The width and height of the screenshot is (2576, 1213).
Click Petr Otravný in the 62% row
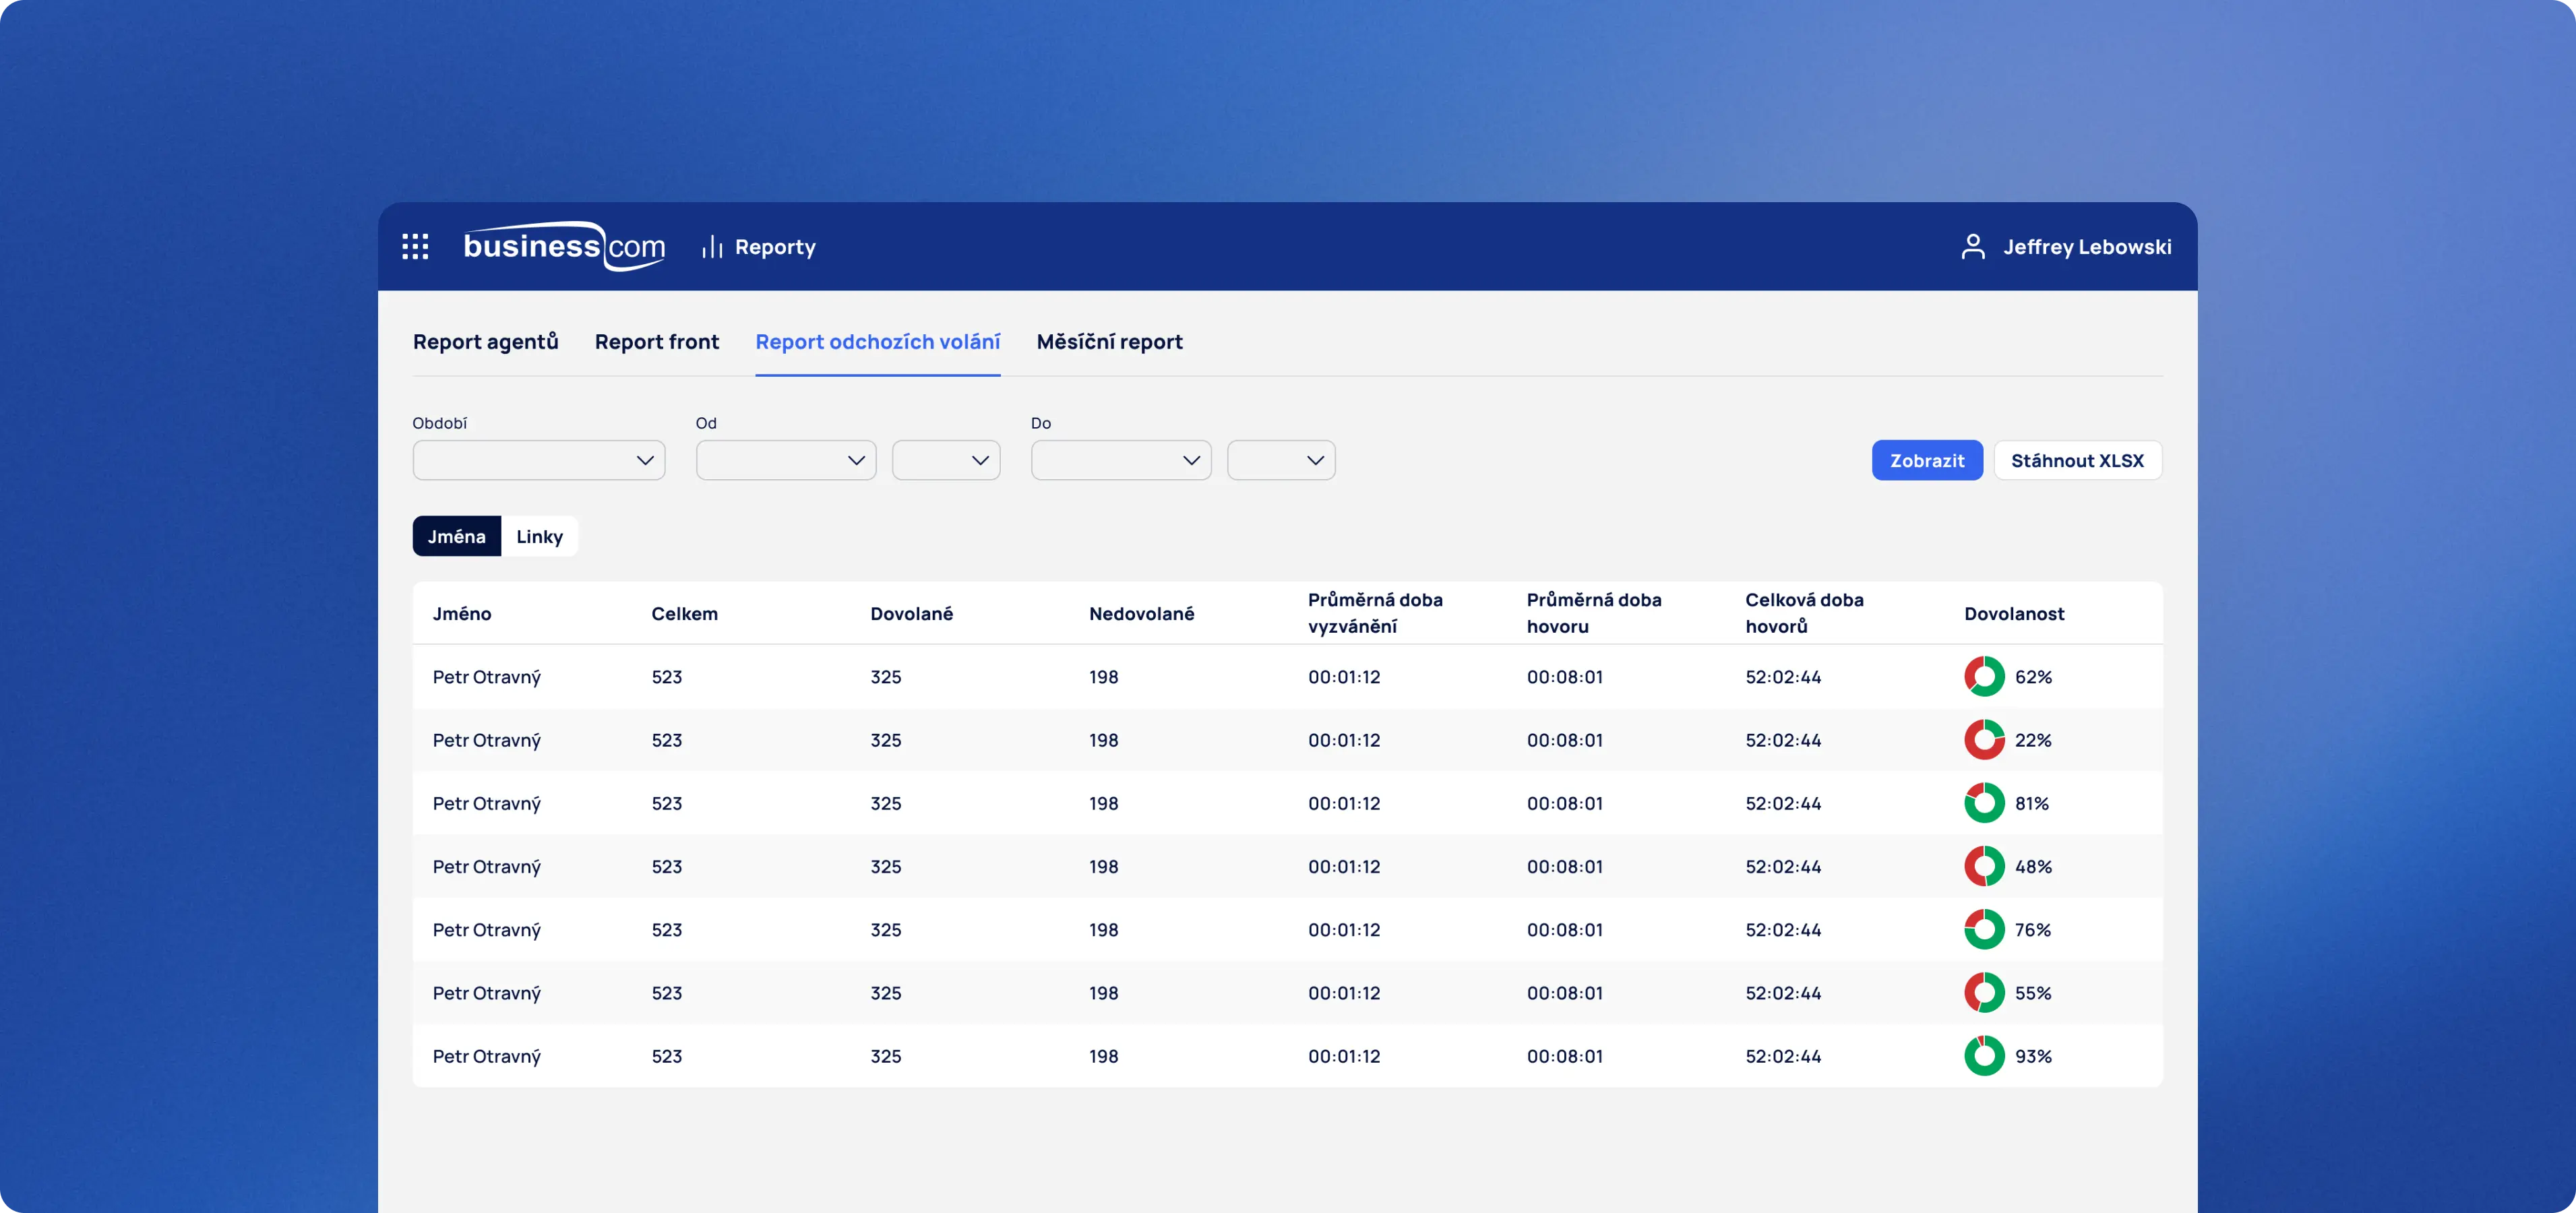pos(487,677)
